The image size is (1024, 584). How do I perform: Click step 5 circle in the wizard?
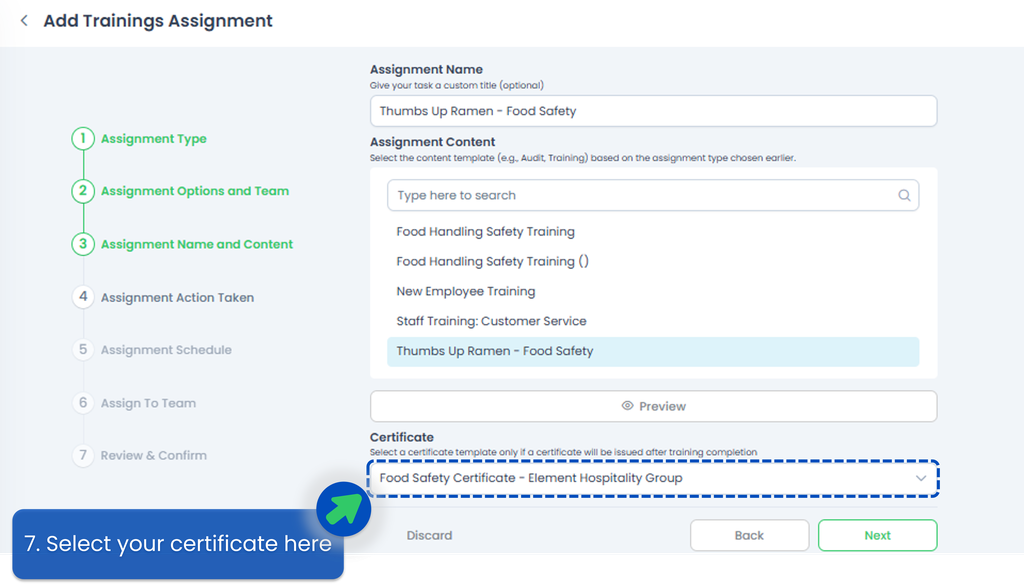pos(84,350)
